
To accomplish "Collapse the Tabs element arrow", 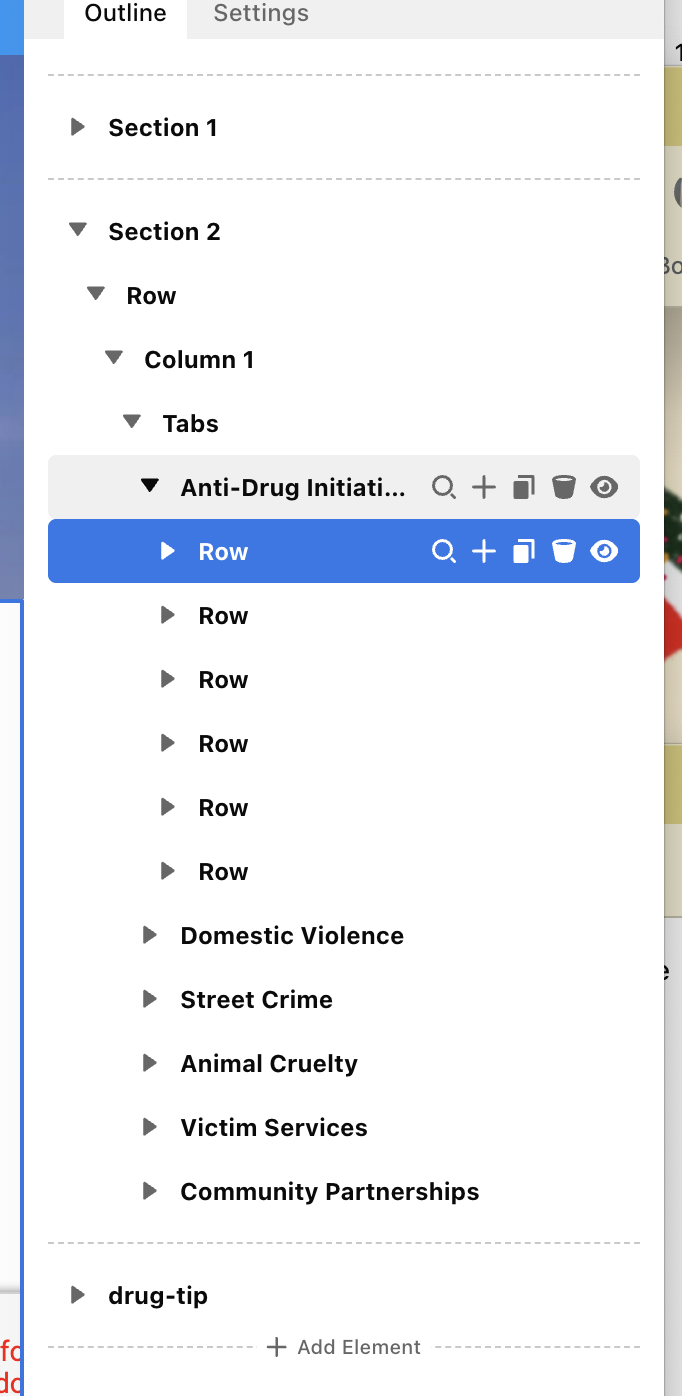I will [131, 423].
